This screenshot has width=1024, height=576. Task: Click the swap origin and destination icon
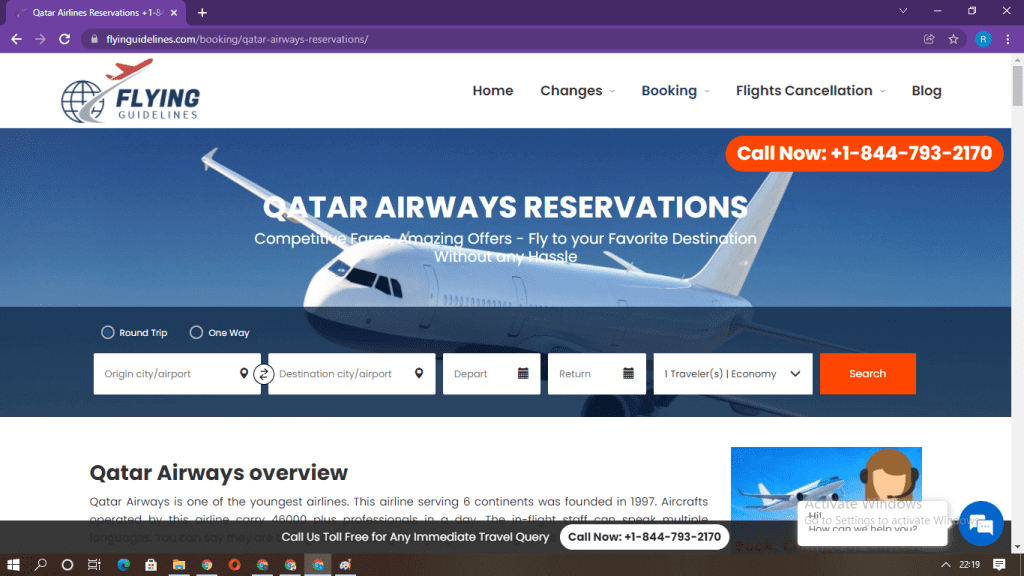click(x=264, y=374)
